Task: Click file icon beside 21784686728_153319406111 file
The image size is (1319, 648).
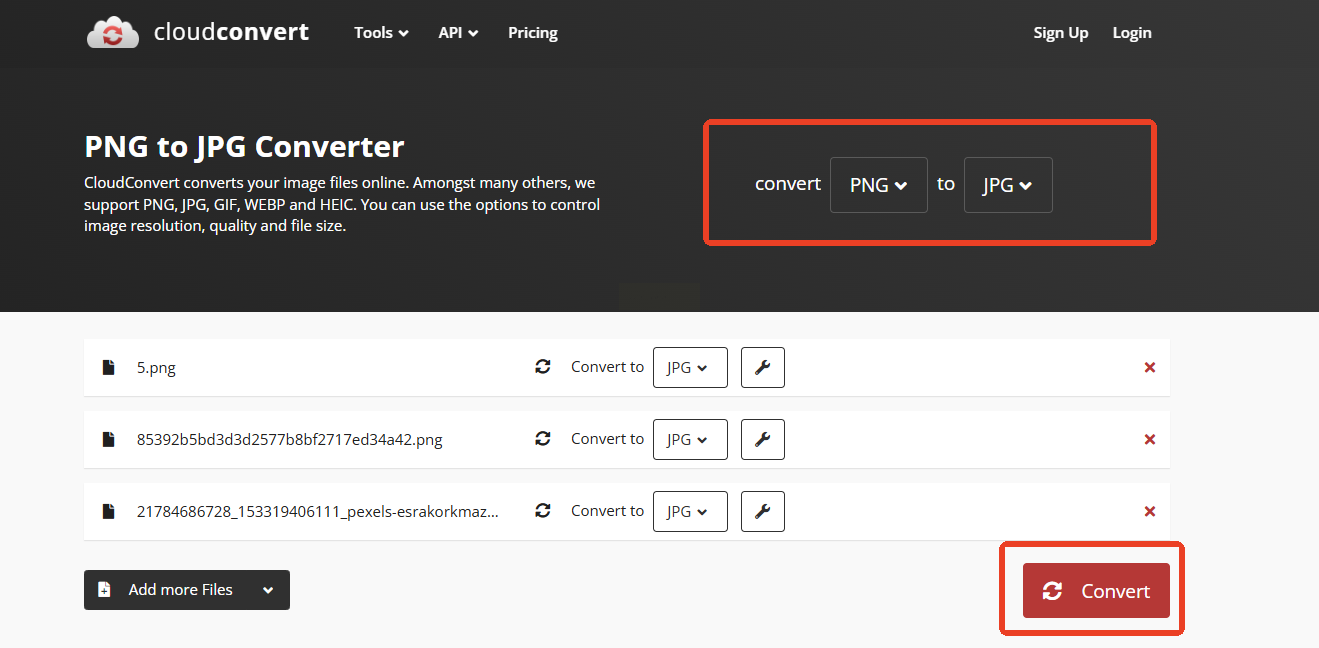Action: click(x=108, y=511)
